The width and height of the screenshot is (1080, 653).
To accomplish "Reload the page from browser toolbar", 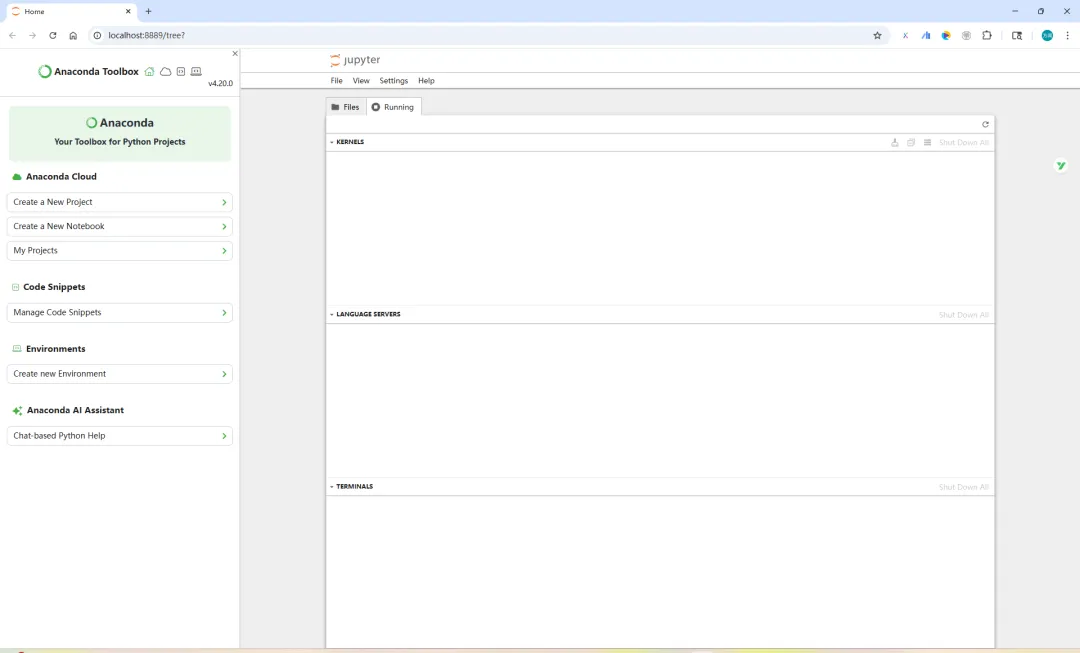I will coord(52,35).
